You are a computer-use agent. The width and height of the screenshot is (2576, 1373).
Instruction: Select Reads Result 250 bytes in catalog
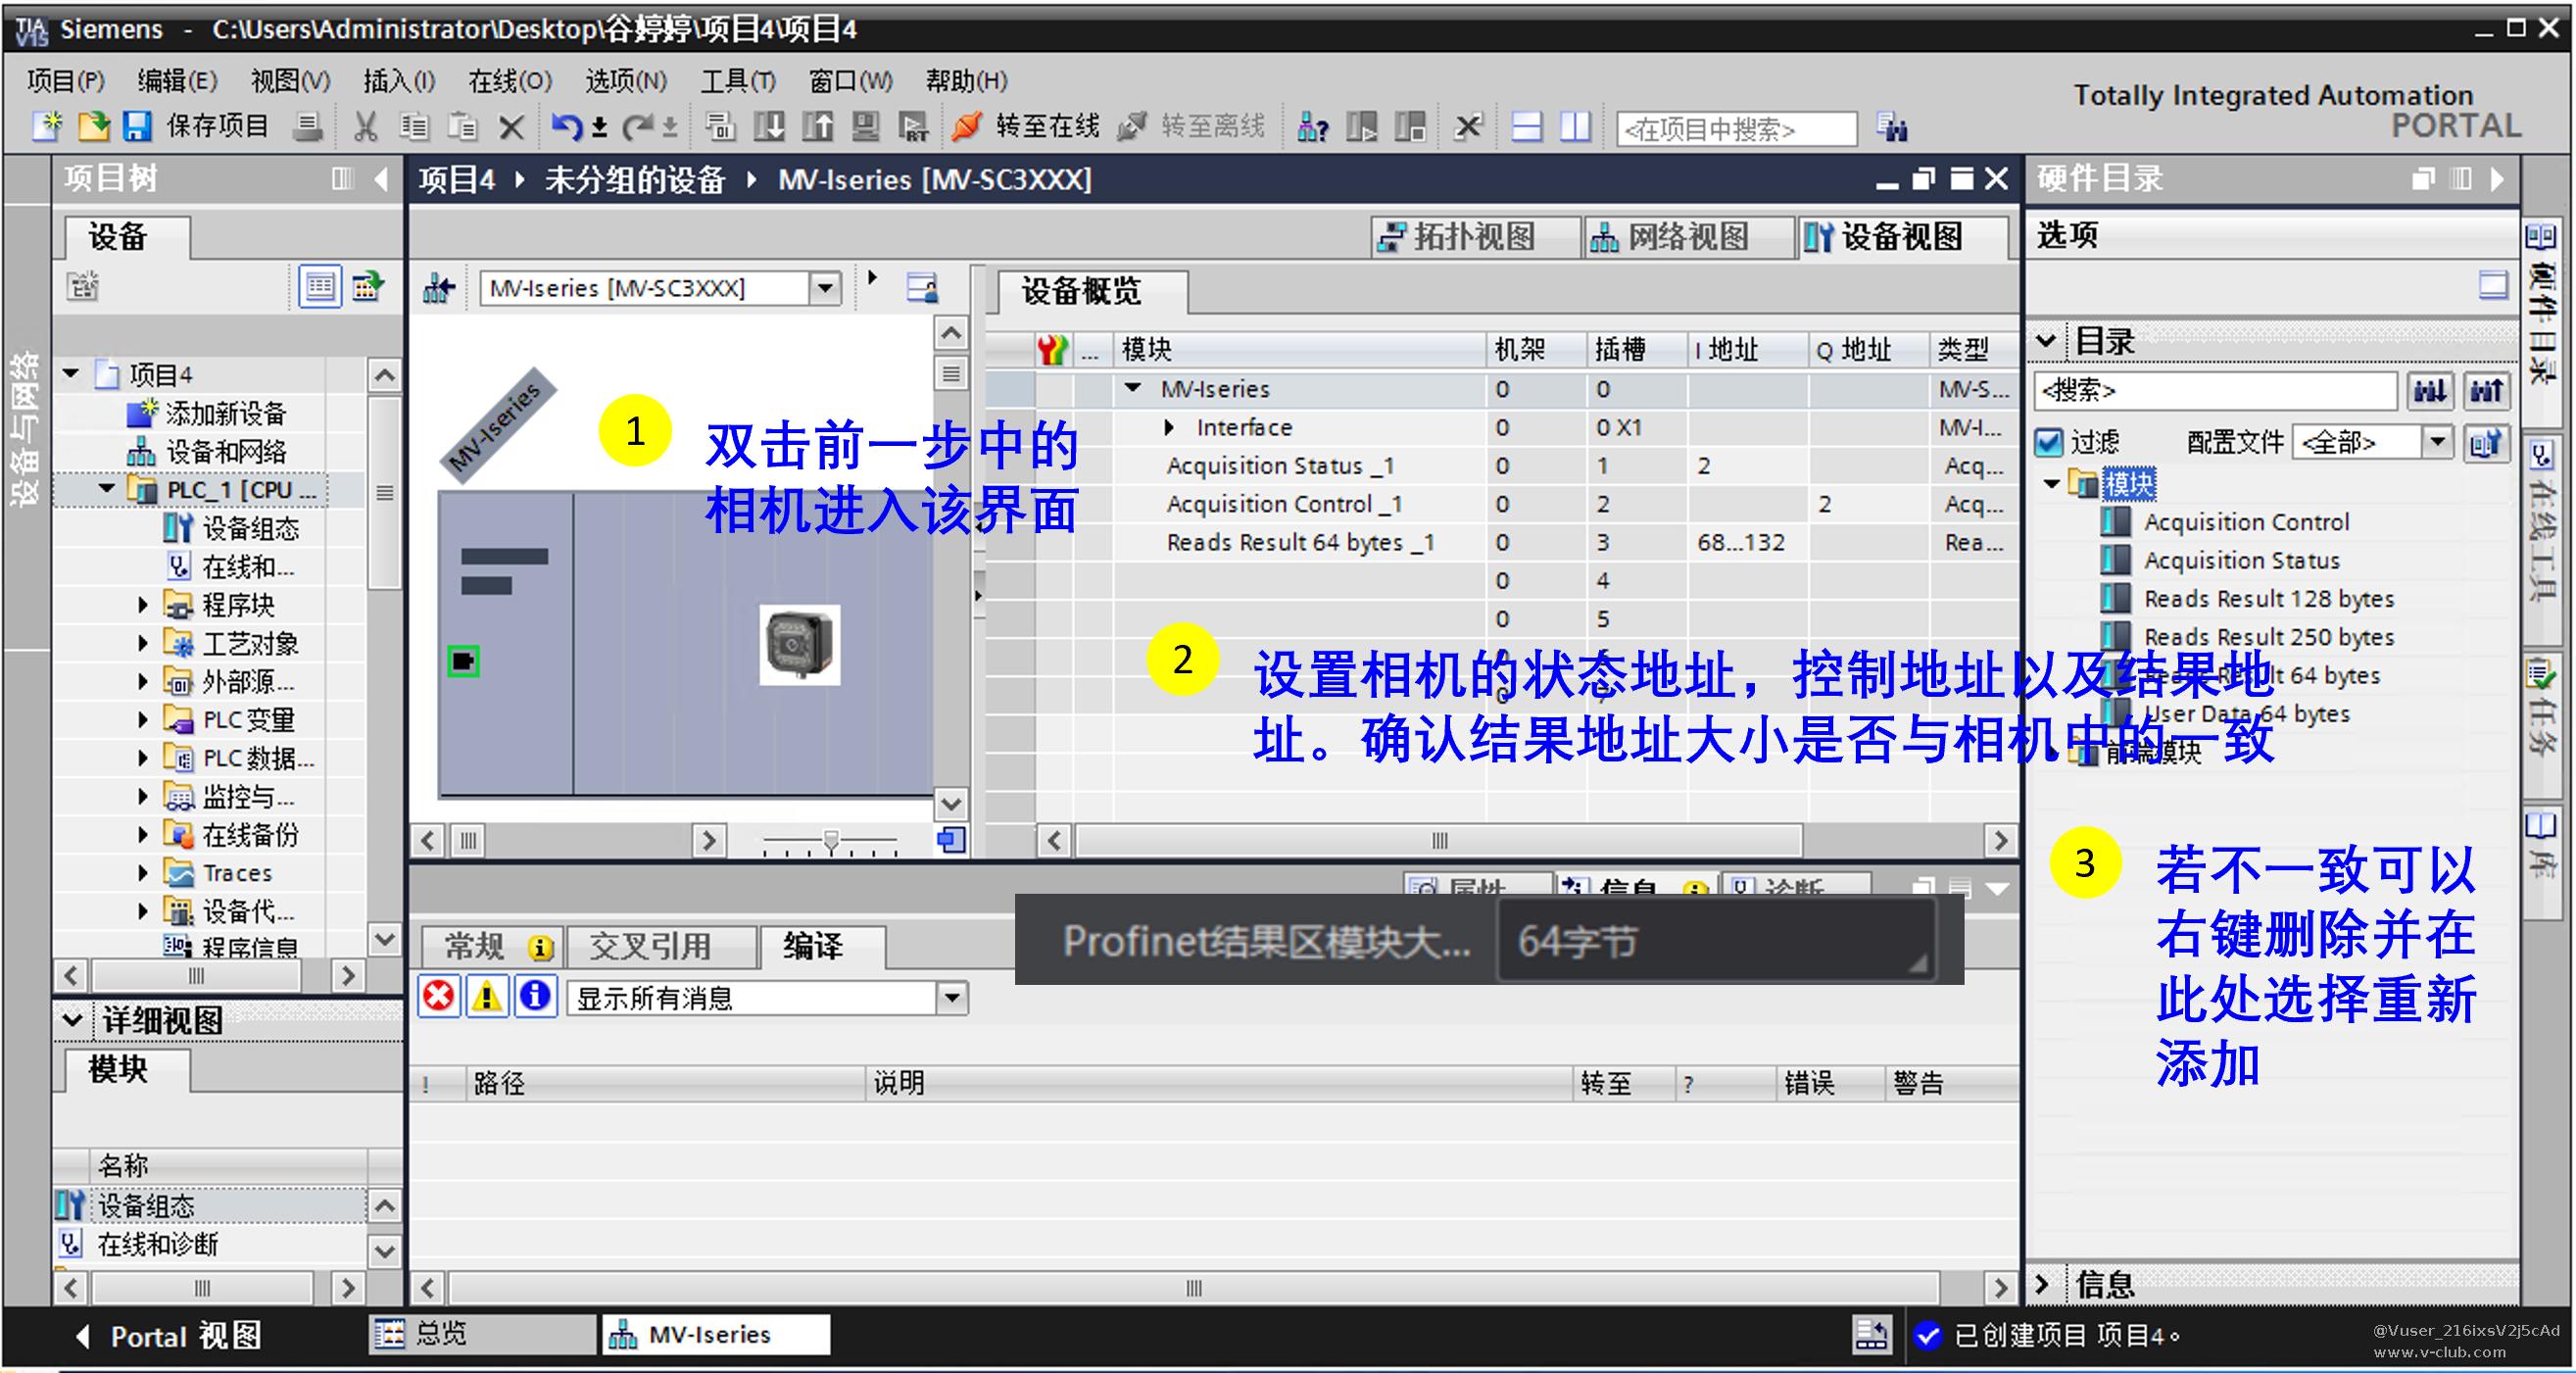click(2269, 637)
